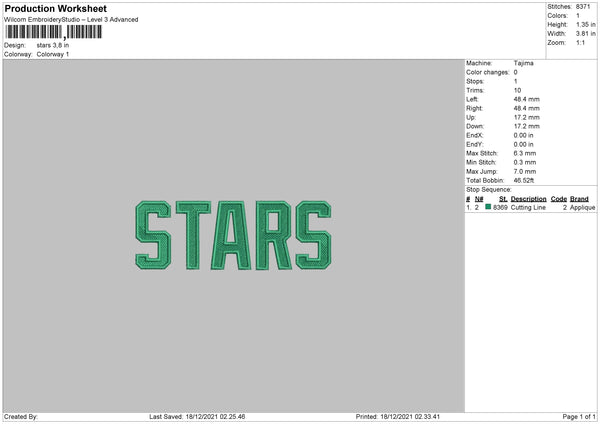
Task: Click the 'Description' column header
Action: pyautogui.click(x=528, y=199)
